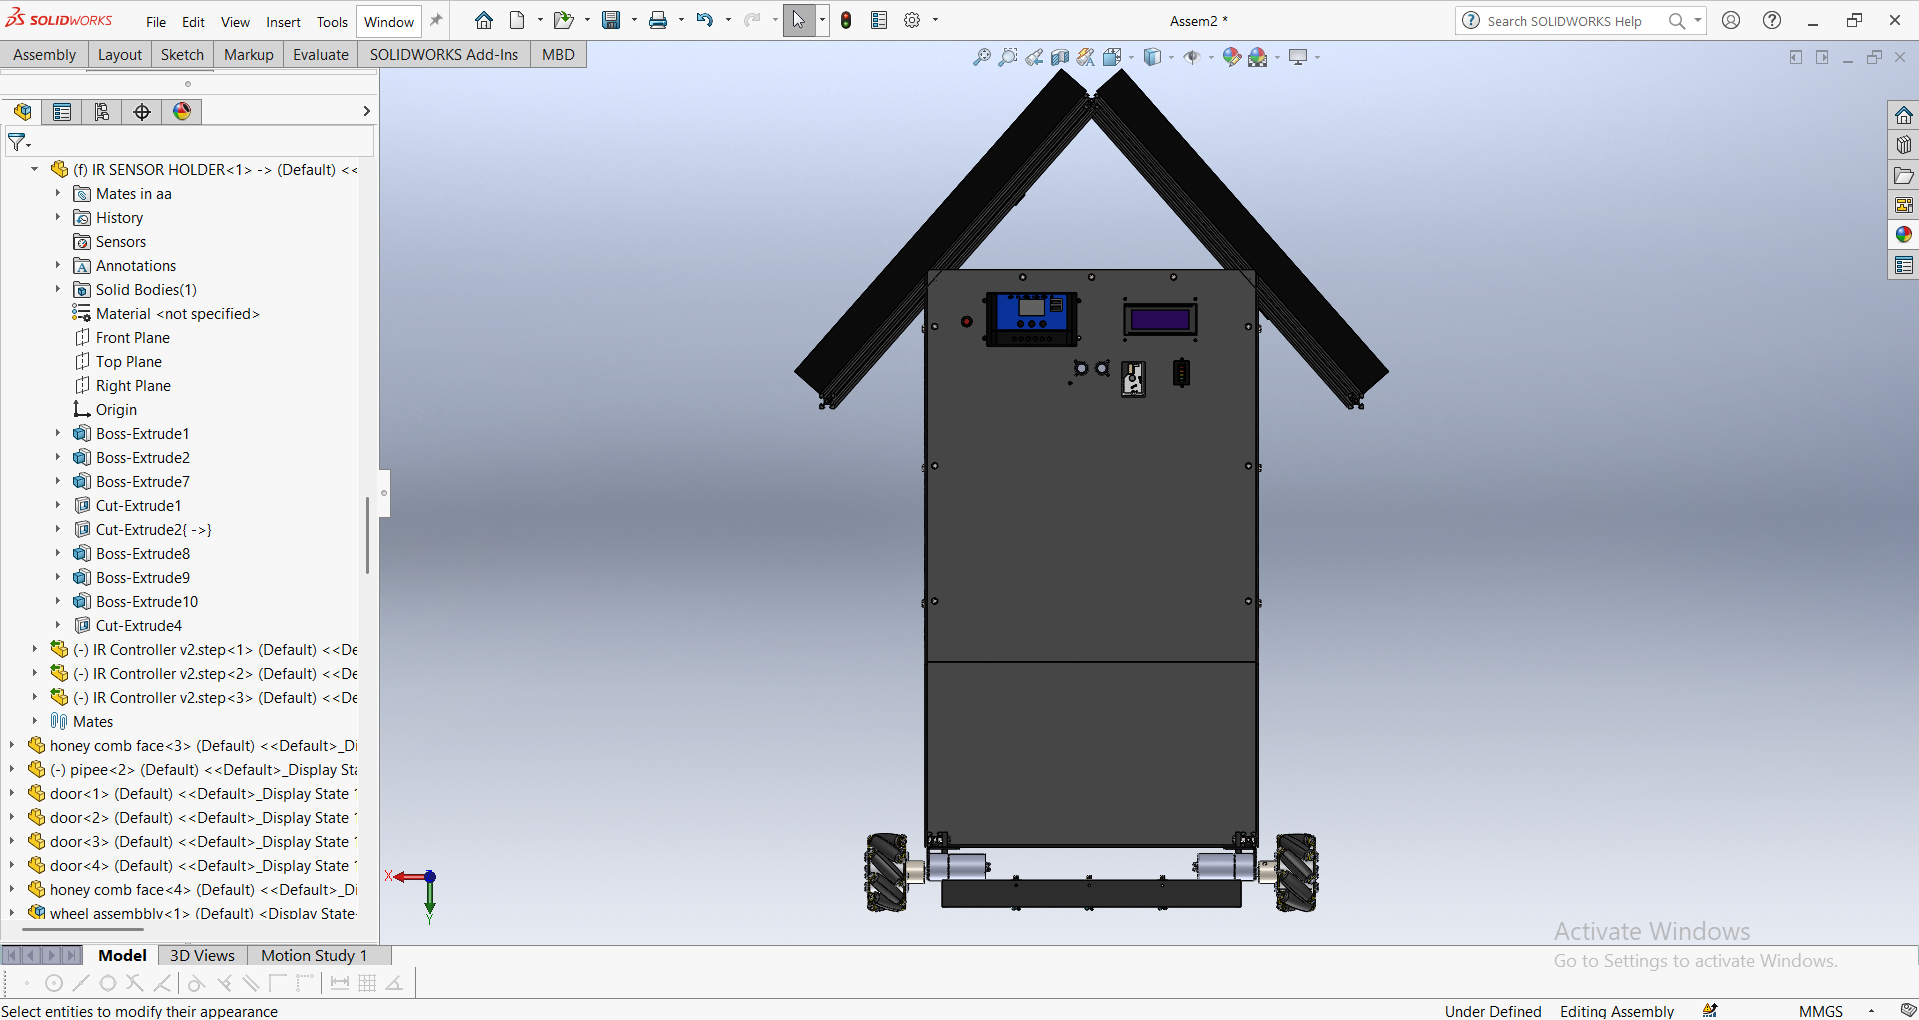Click the feature tree filter input
Image resolution: width=1919 pixels, height=1020 pixels.
click(x=203, y=142)
